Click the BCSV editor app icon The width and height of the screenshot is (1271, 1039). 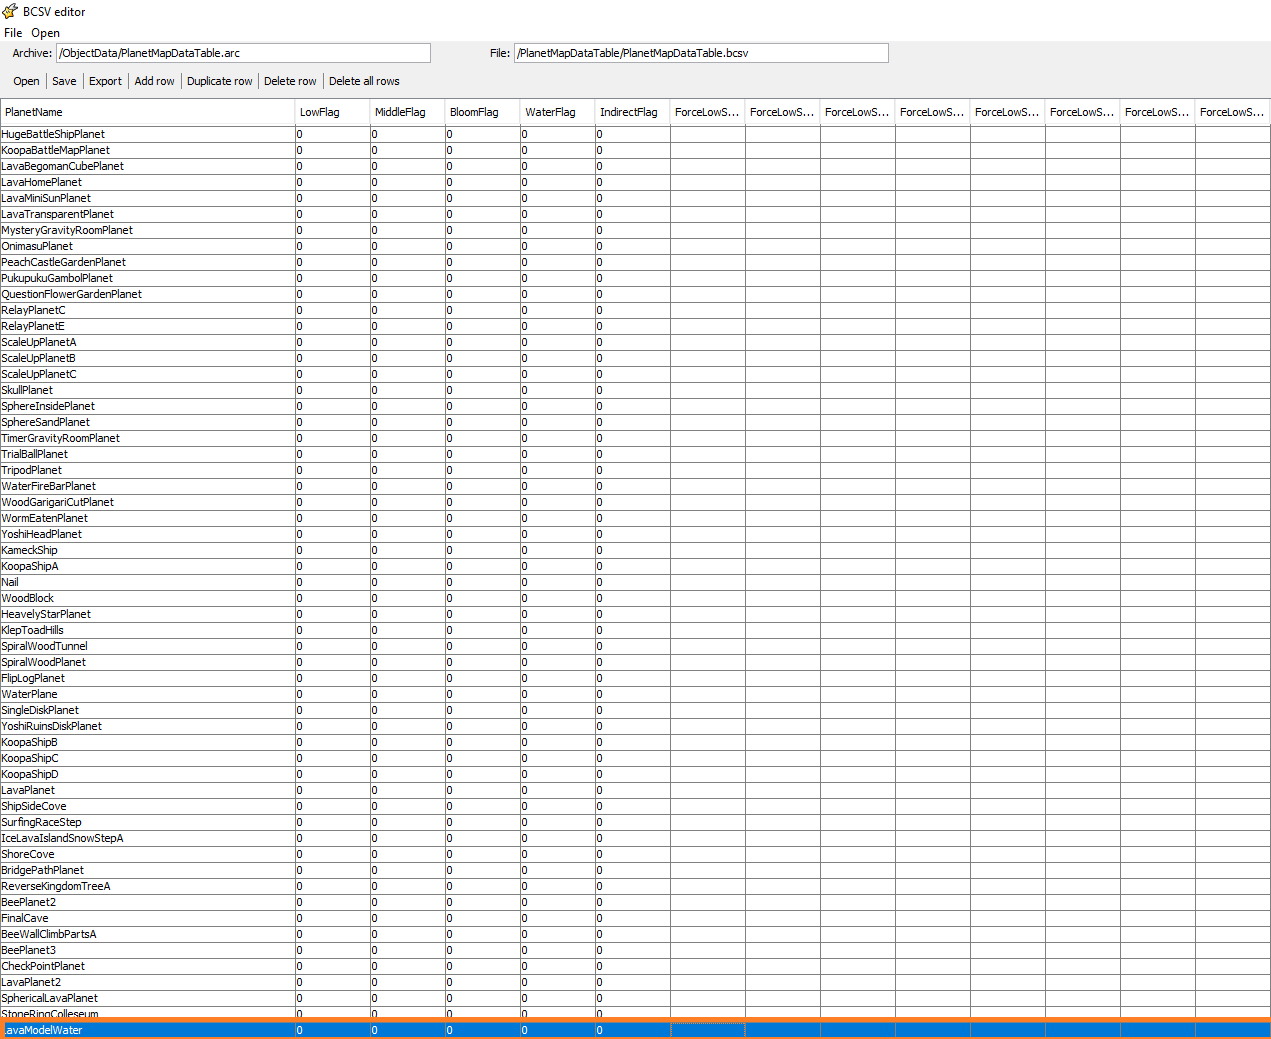10,11
